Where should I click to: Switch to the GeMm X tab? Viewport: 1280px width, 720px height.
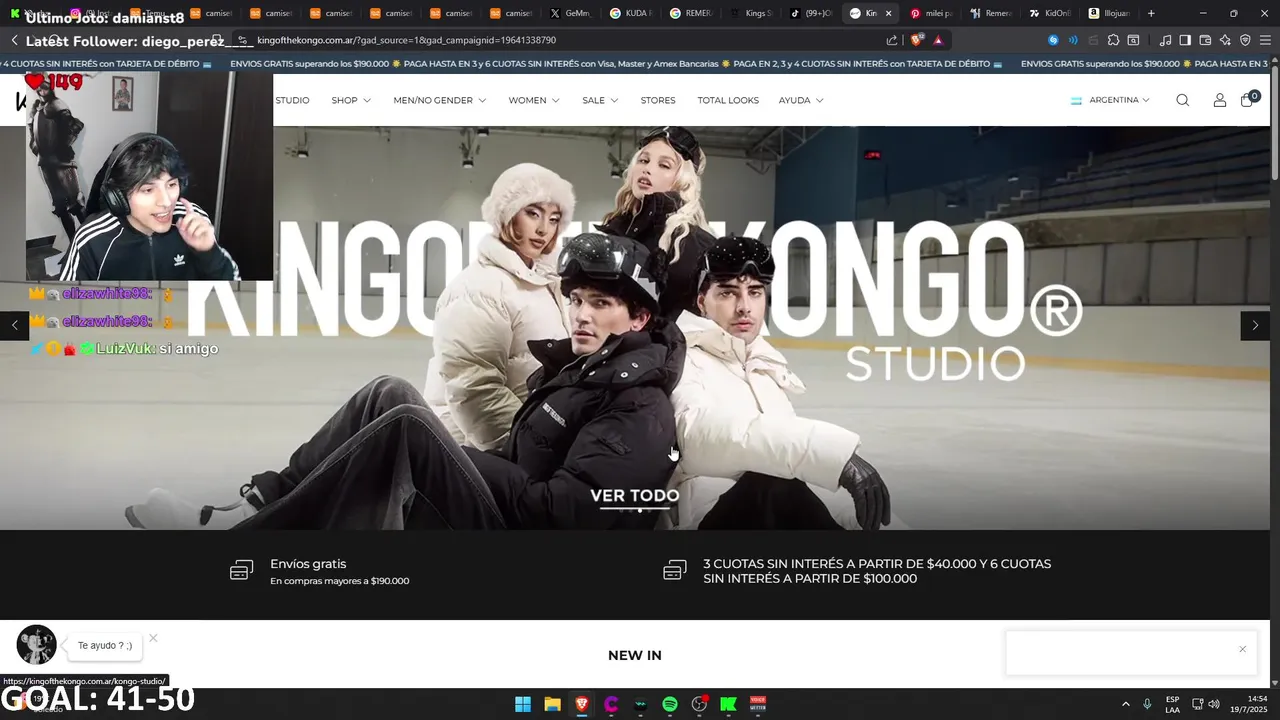pyautogui.click(x=570, y=13)
